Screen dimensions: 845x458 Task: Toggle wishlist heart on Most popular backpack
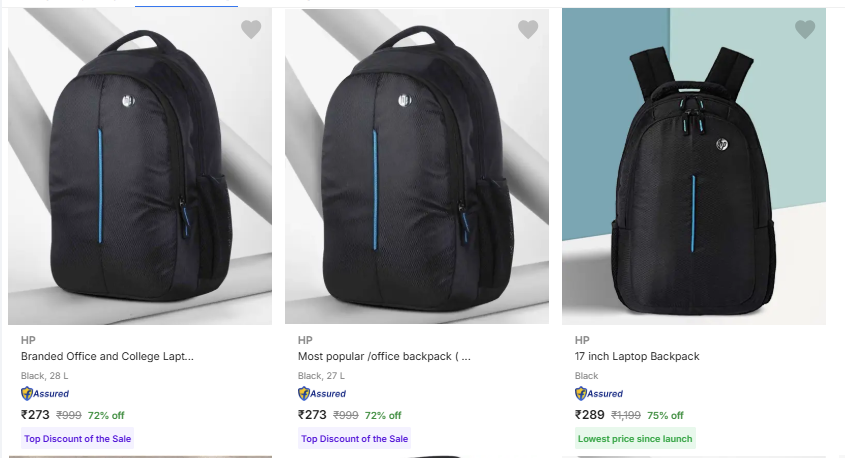pos(528,30)
